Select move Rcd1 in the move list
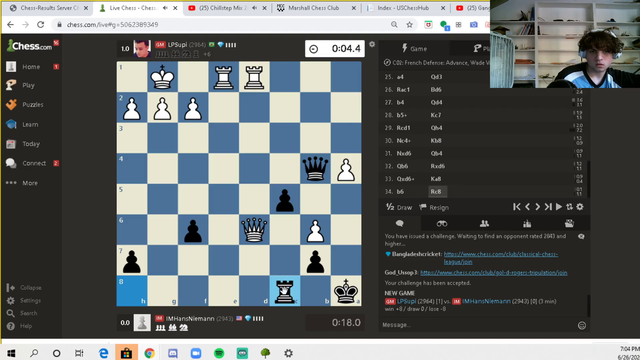This screenshot has width=640, height=360. [x=403, y=128]
